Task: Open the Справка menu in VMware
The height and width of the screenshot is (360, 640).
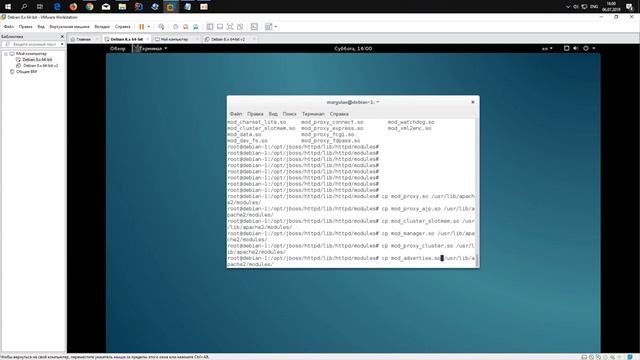Action: 122,27
